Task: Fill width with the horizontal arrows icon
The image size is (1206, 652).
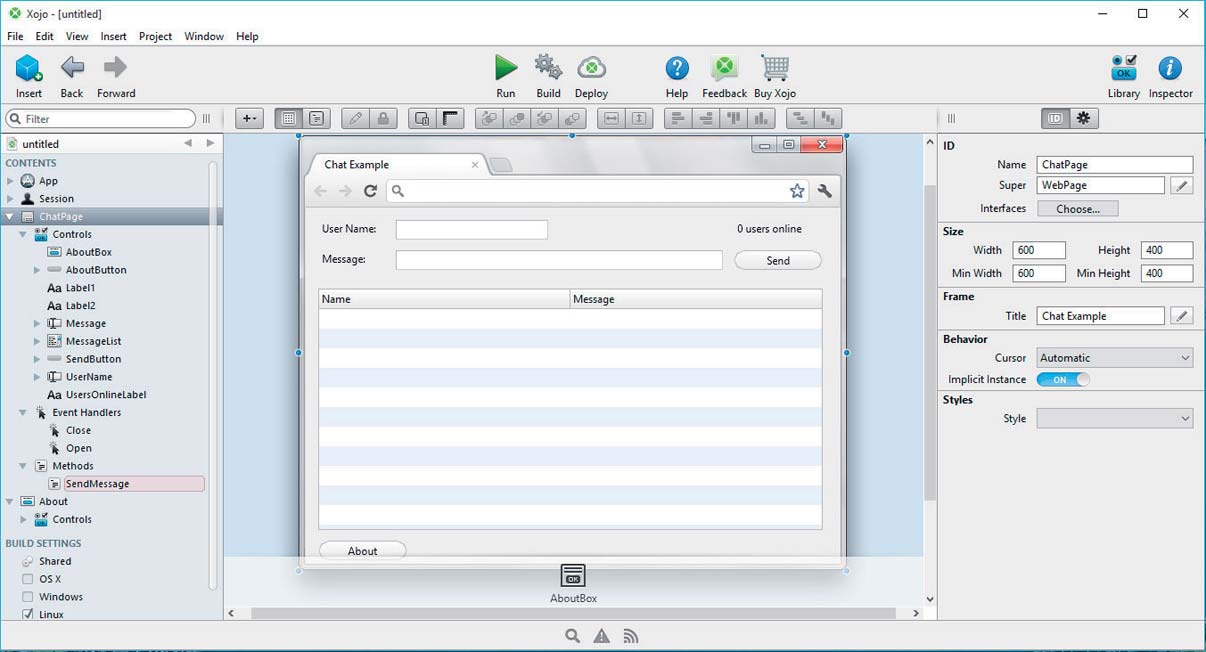Action: click(x=611, y=118)
